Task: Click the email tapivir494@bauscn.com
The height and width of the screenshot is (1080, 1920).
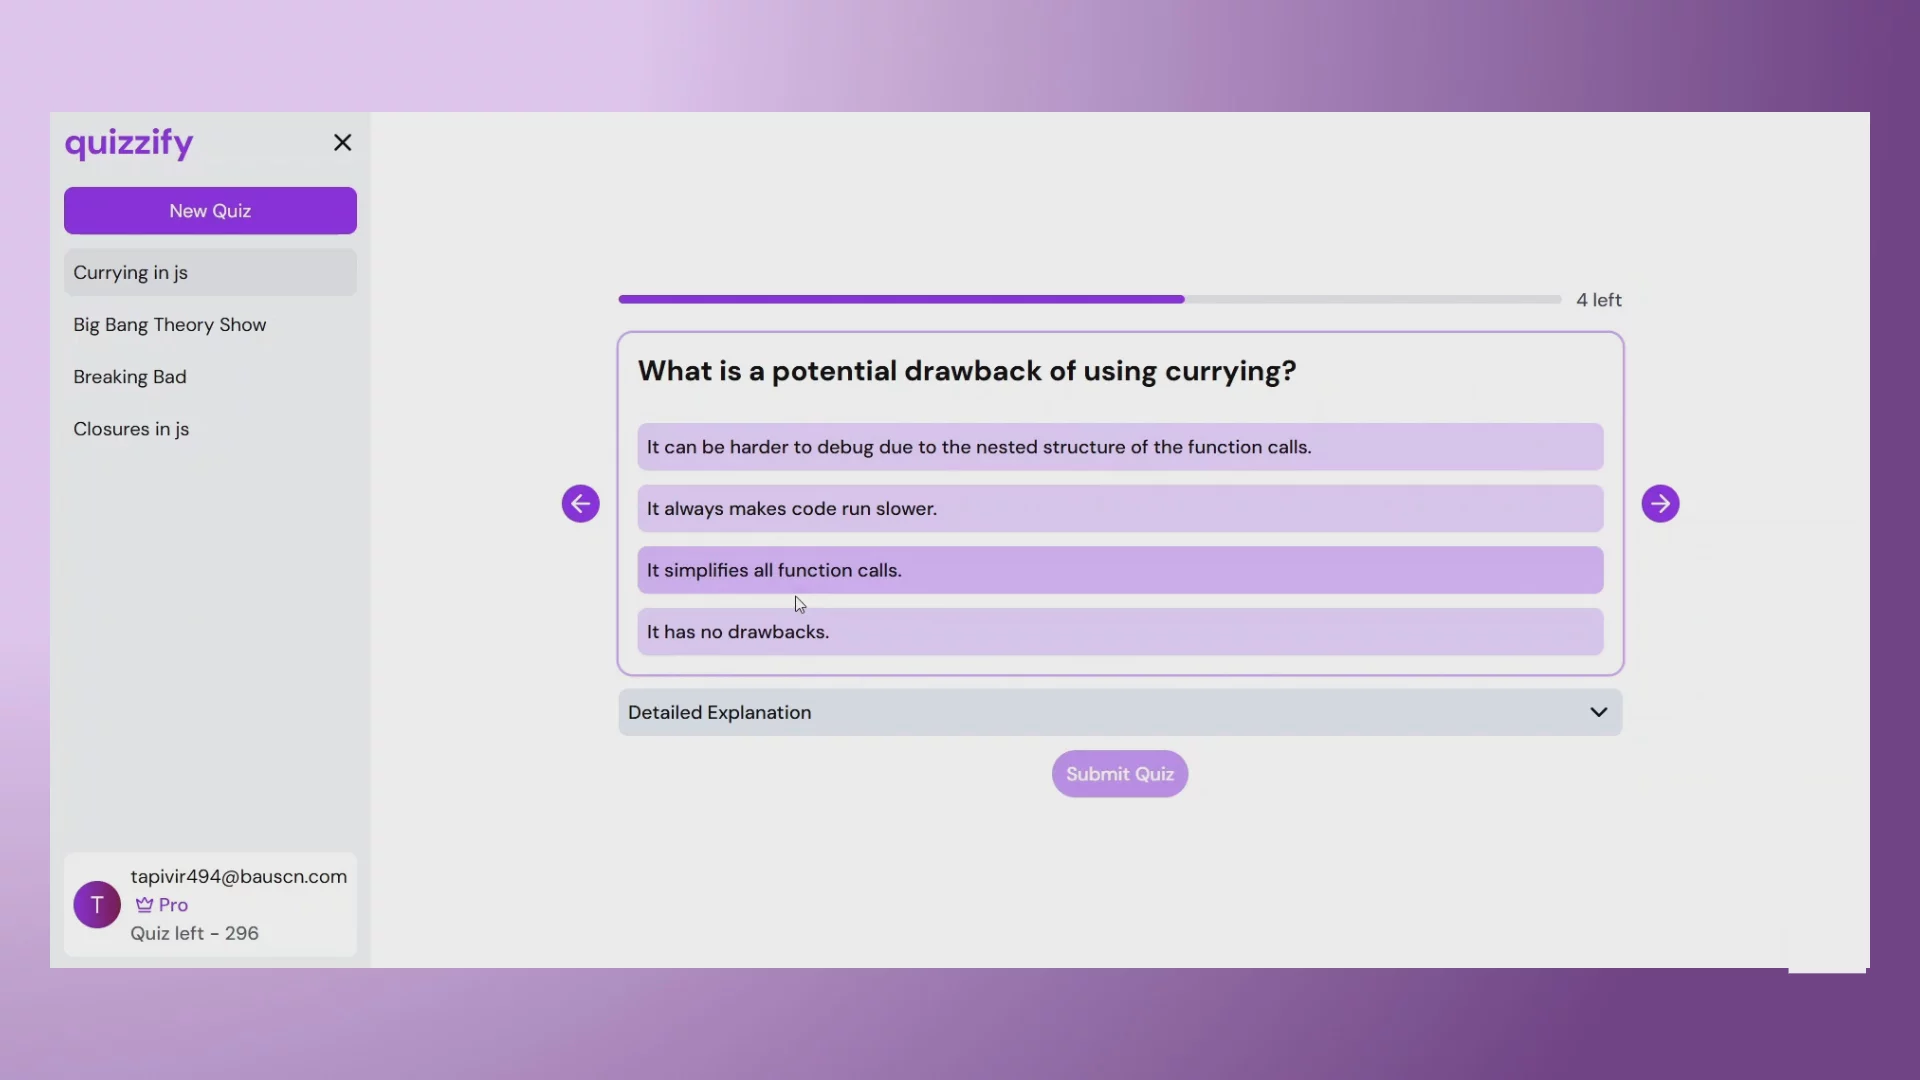Action: pos(239,877)
